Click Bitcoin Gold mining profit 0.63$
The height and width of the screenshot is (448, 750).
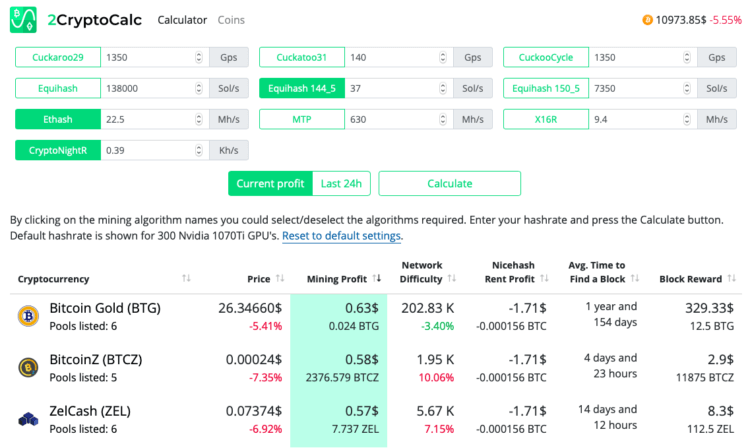click(x=362, y=308)
